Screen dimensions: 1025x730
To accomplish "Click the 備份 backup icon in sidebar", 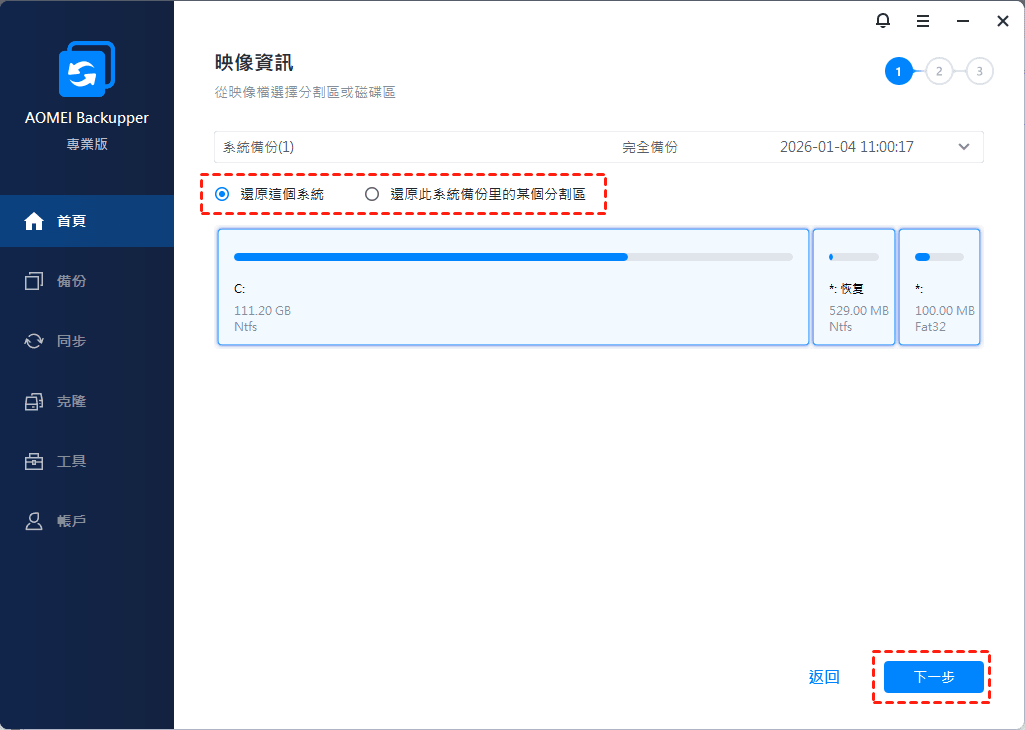I will [x=34, y=281].
